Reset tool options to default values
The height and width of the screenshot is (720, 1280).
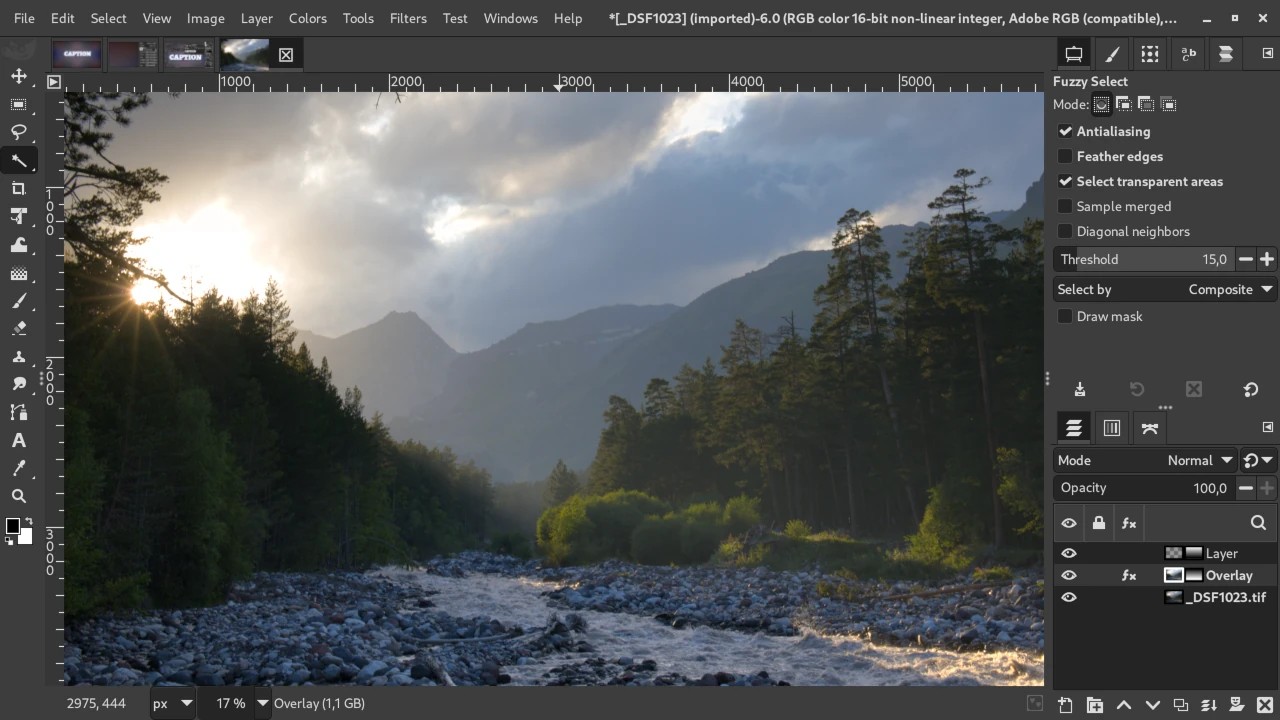tap(1250, 389)
